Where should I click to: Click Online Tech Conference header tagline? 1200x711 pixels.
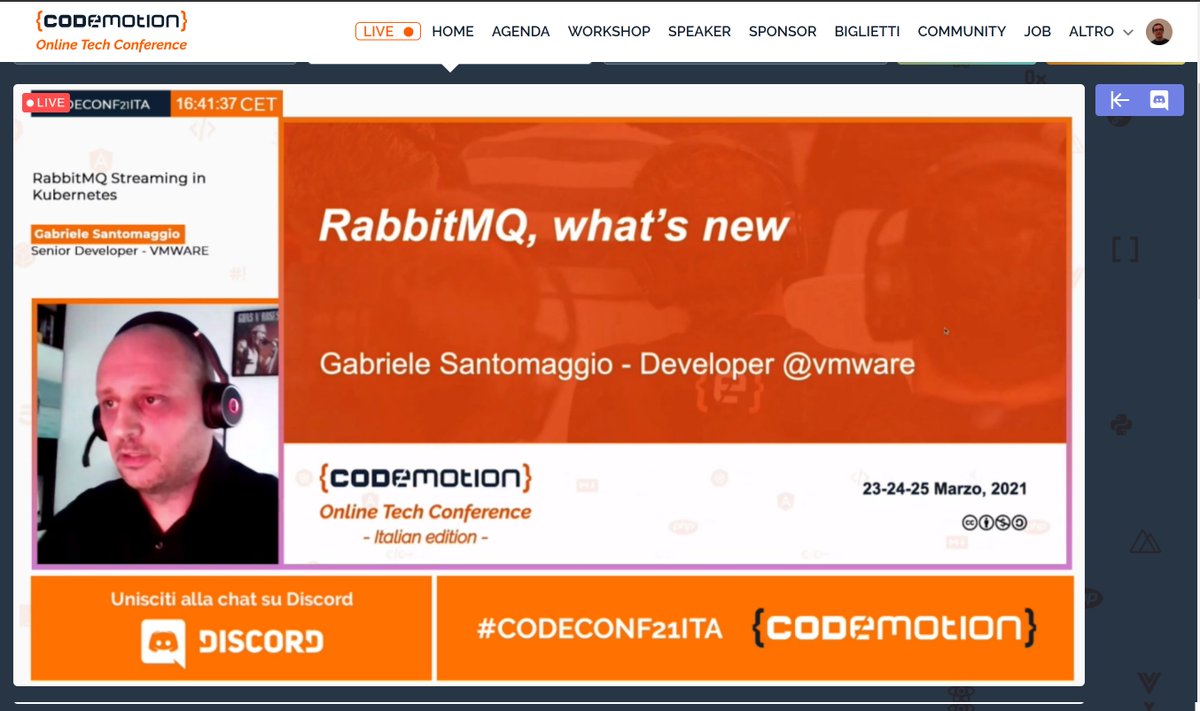click(x=111, y=44)
